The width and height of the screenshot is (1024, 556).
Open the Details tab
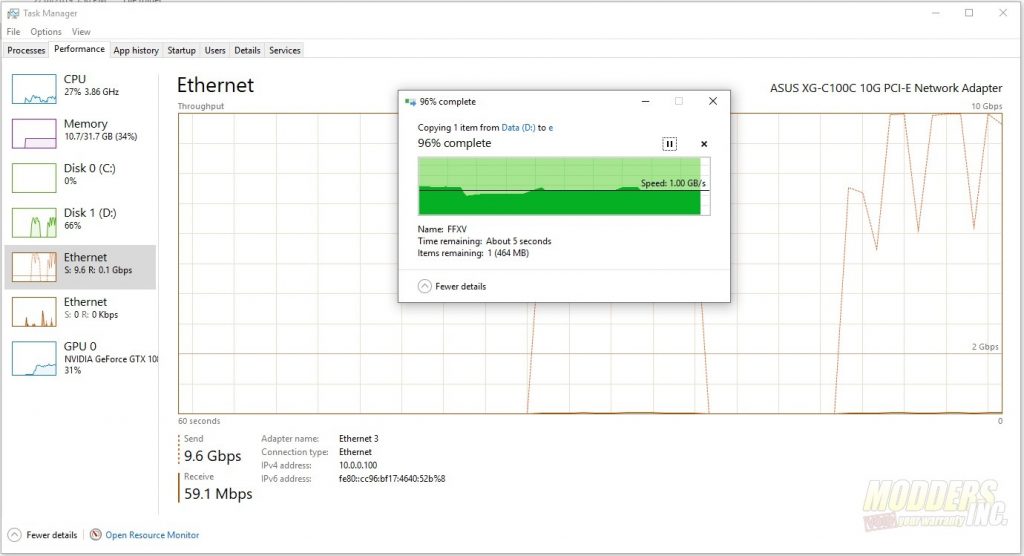pyautogui.click(x=248, y=50)
